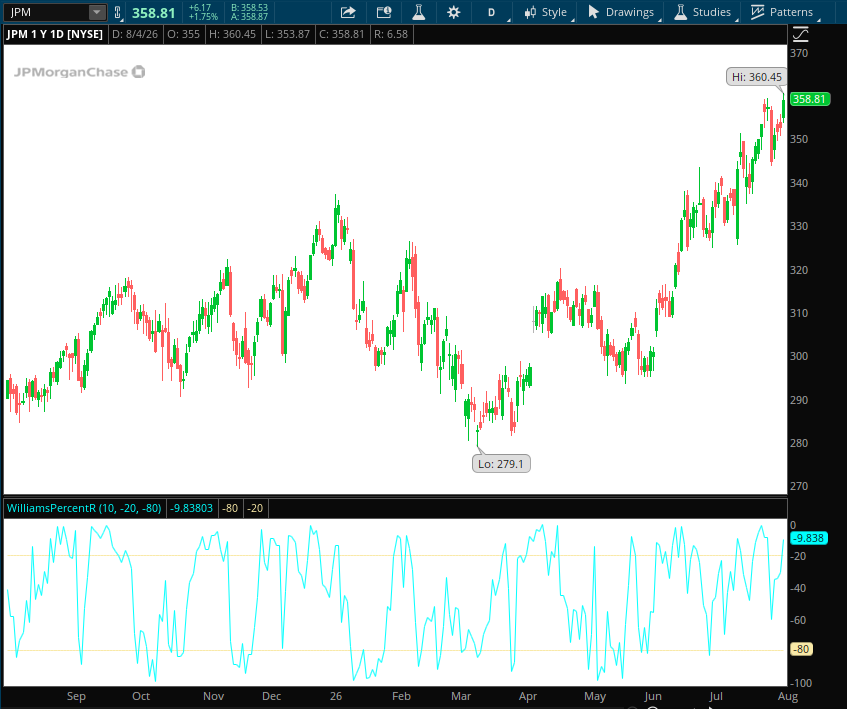847x709 pixels.
Task: Click the Feb label on time axis
Action: coord(401,696)
